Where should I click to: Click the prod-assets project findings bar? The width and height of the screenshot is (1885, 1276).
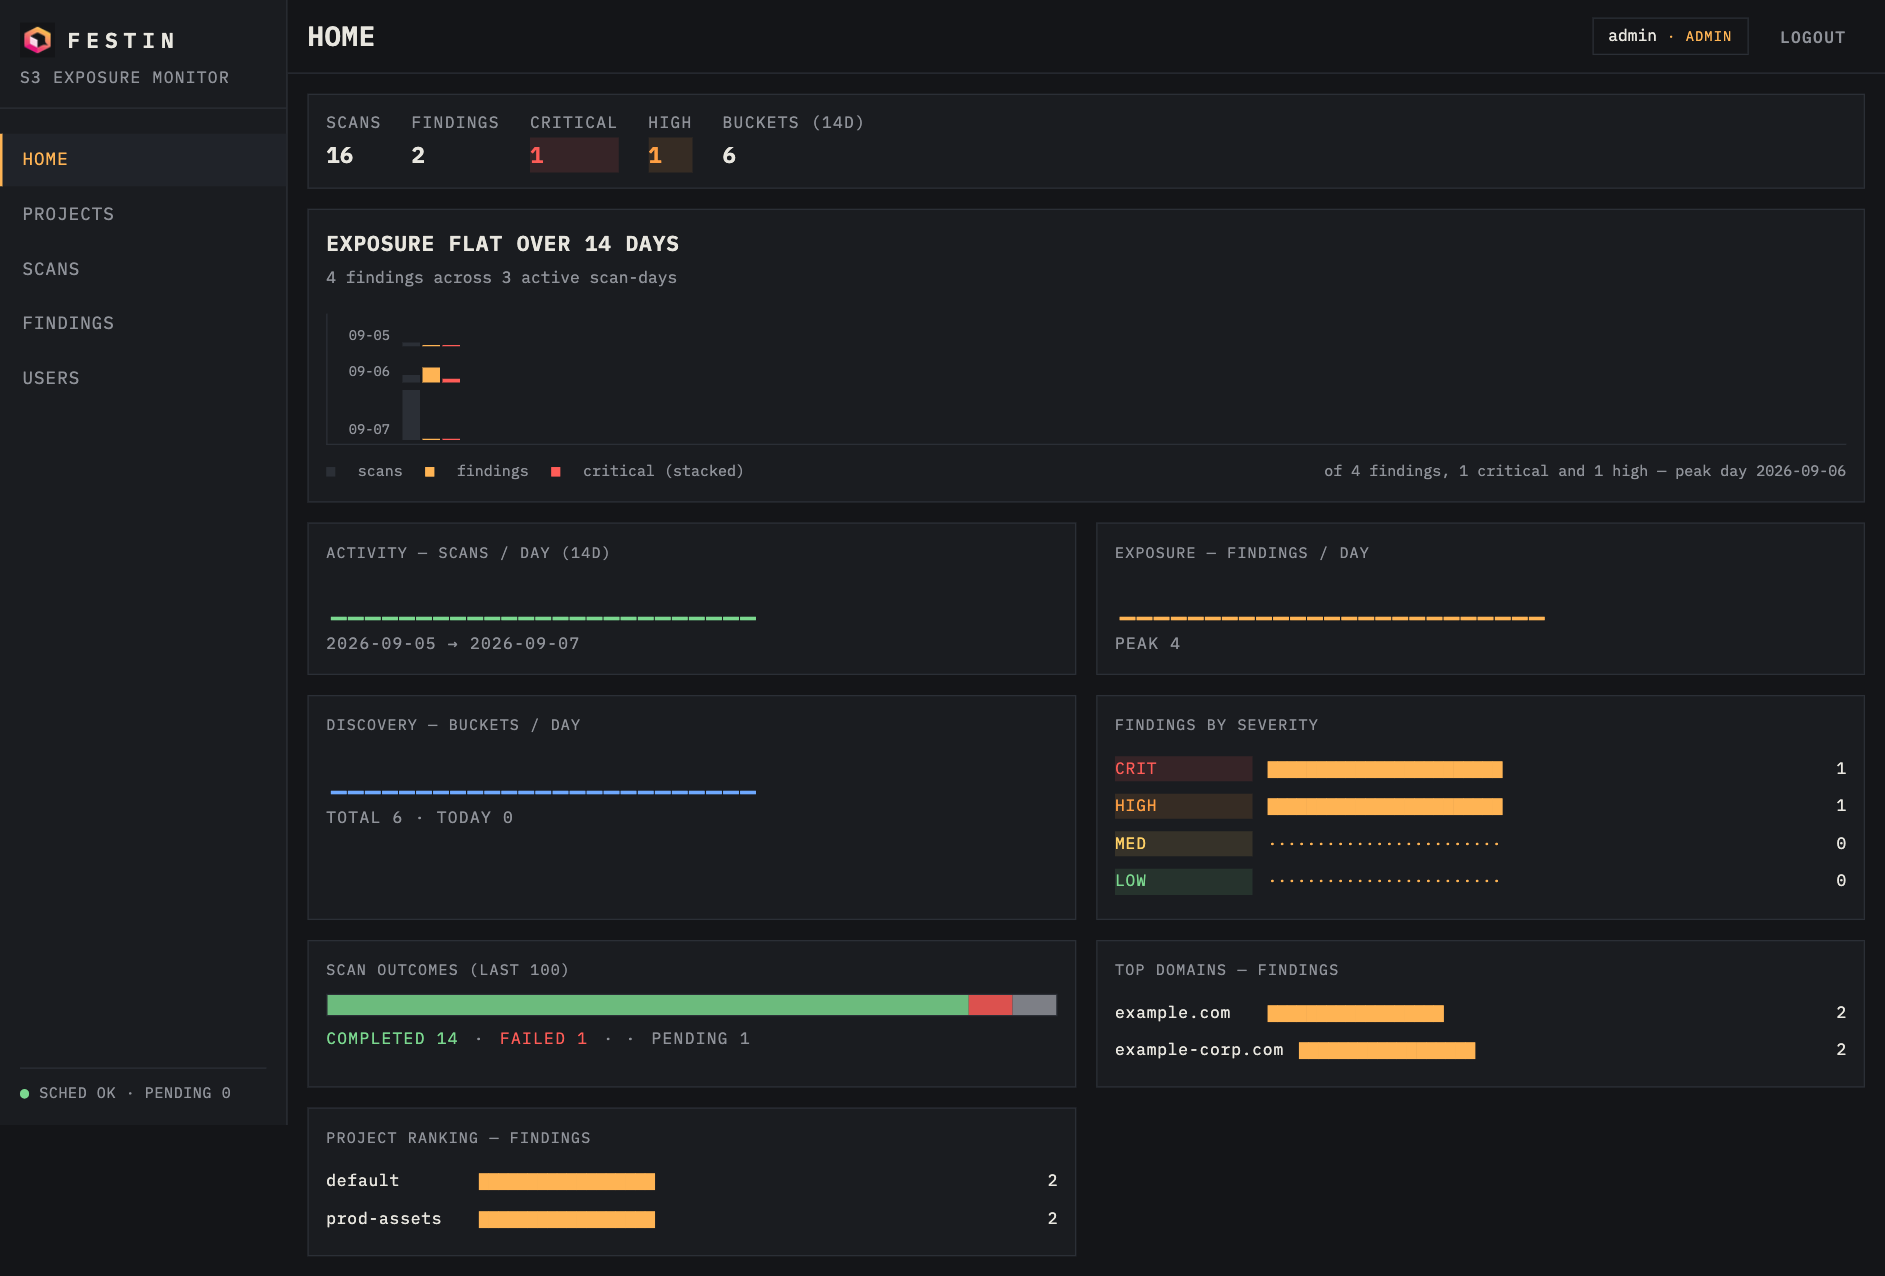(x=567, y=1220)
